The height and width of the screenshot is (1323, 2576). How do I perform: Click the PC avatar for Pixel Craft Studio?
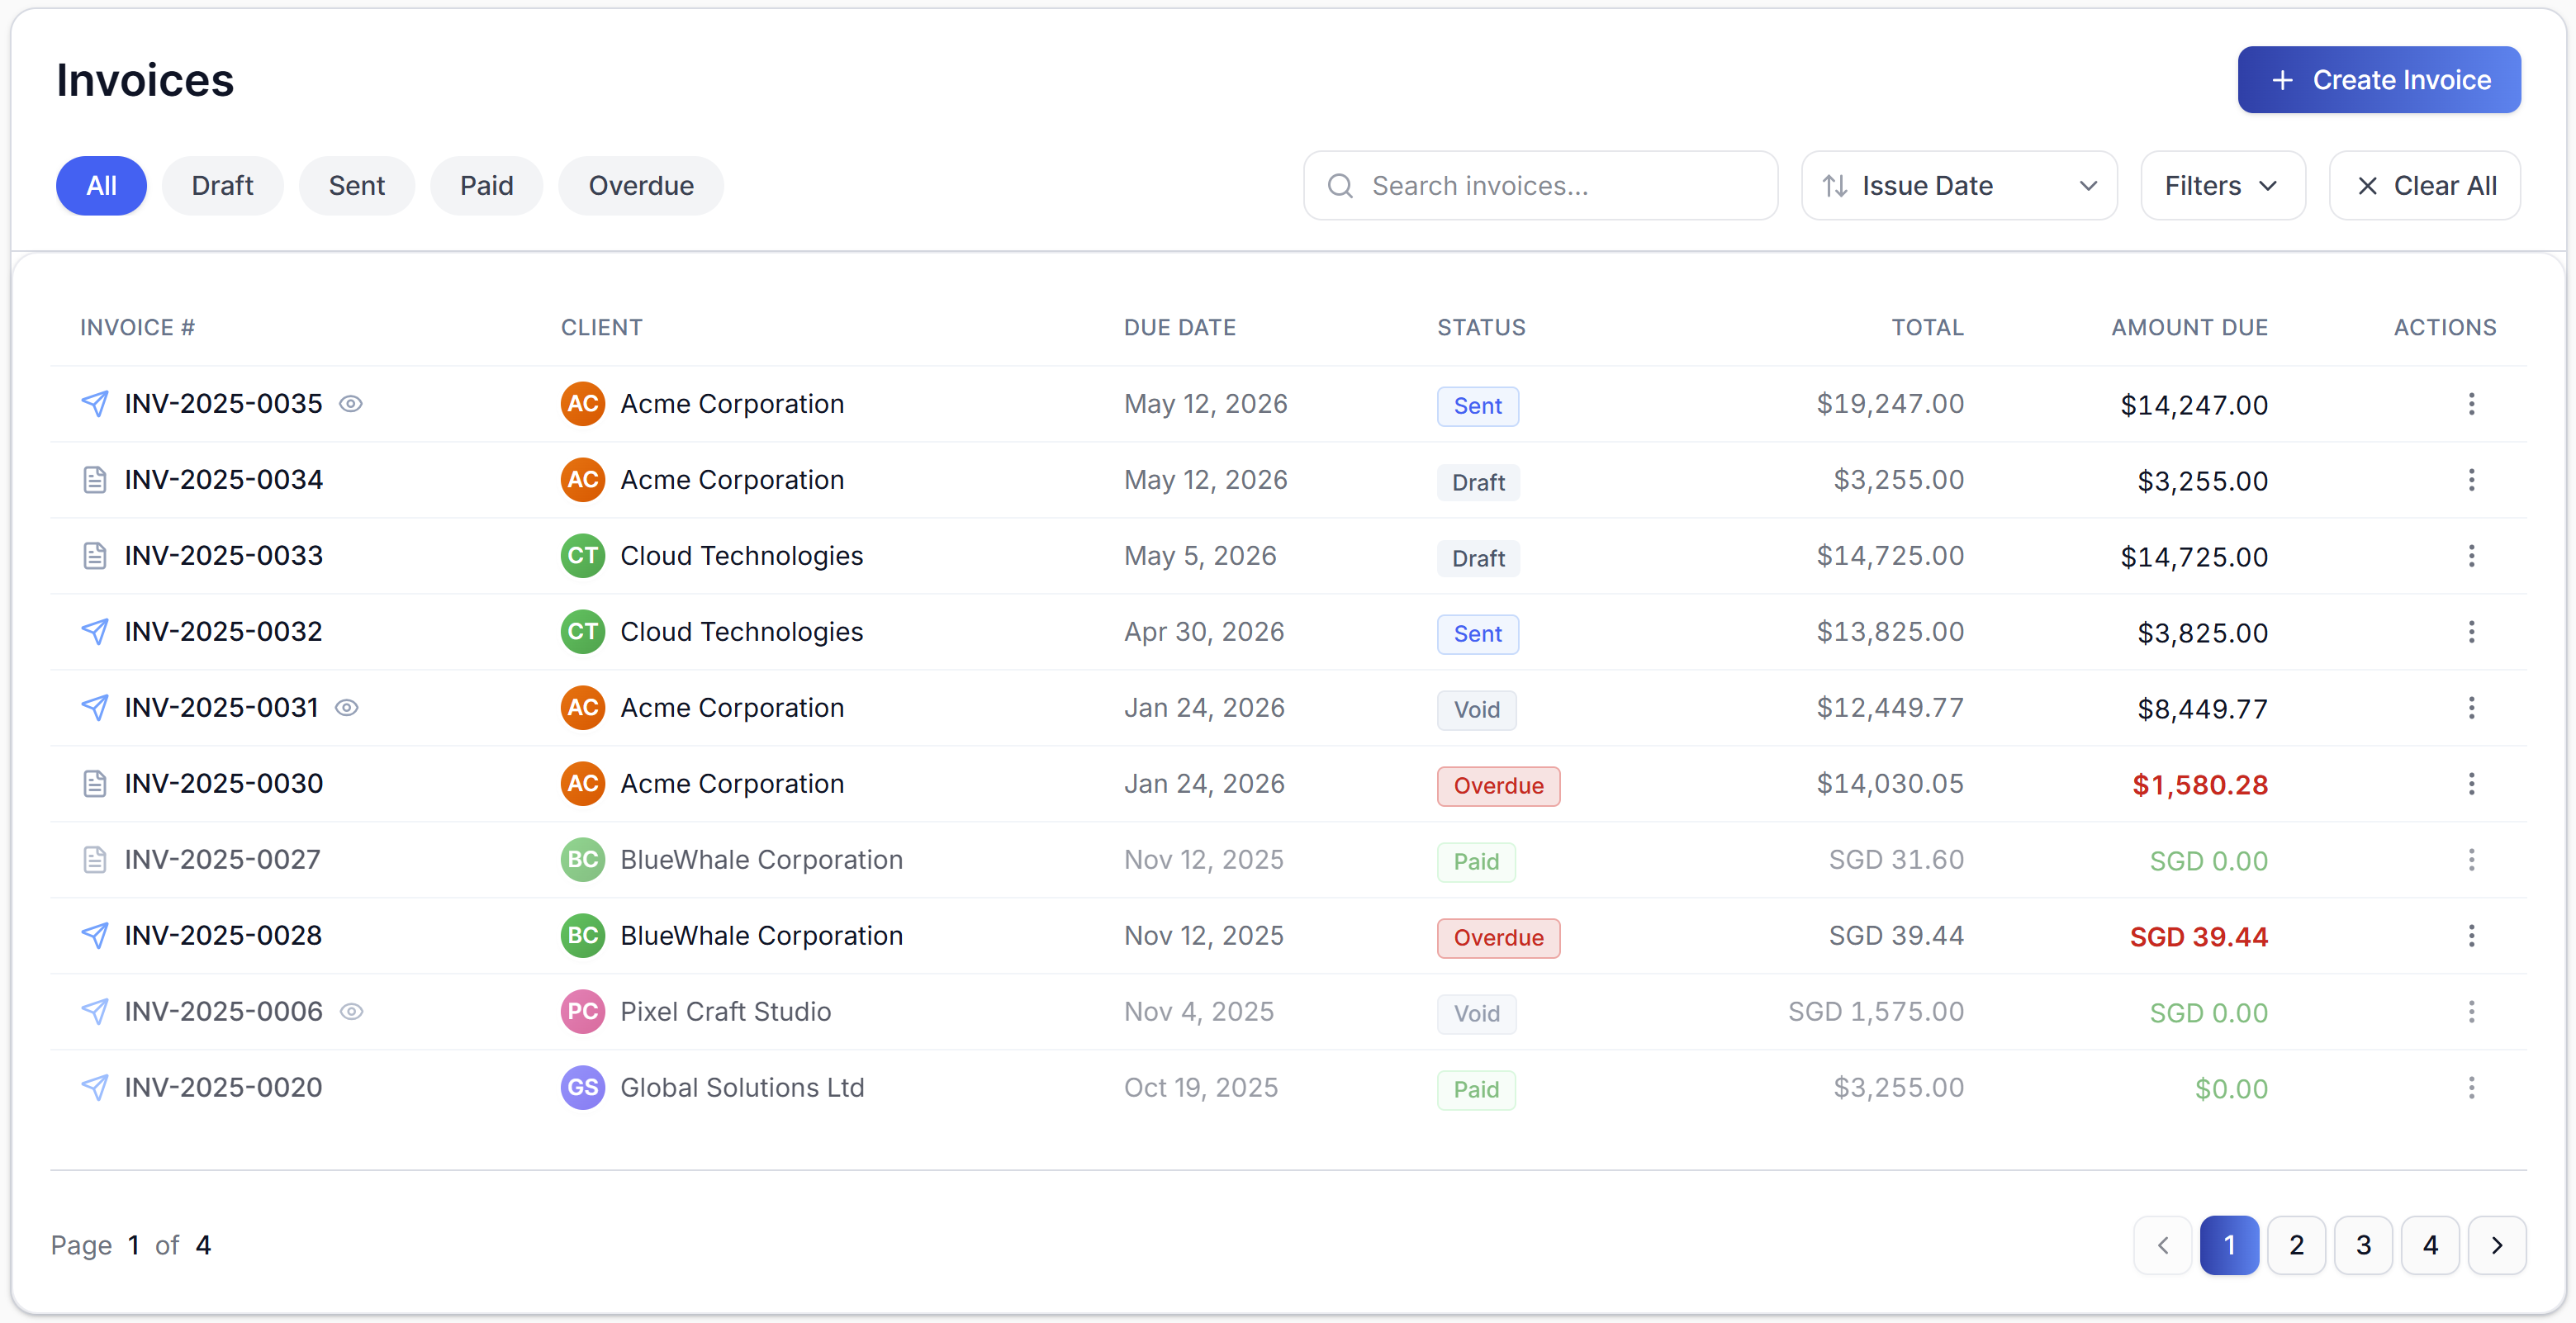click(x=583, y=1012)
